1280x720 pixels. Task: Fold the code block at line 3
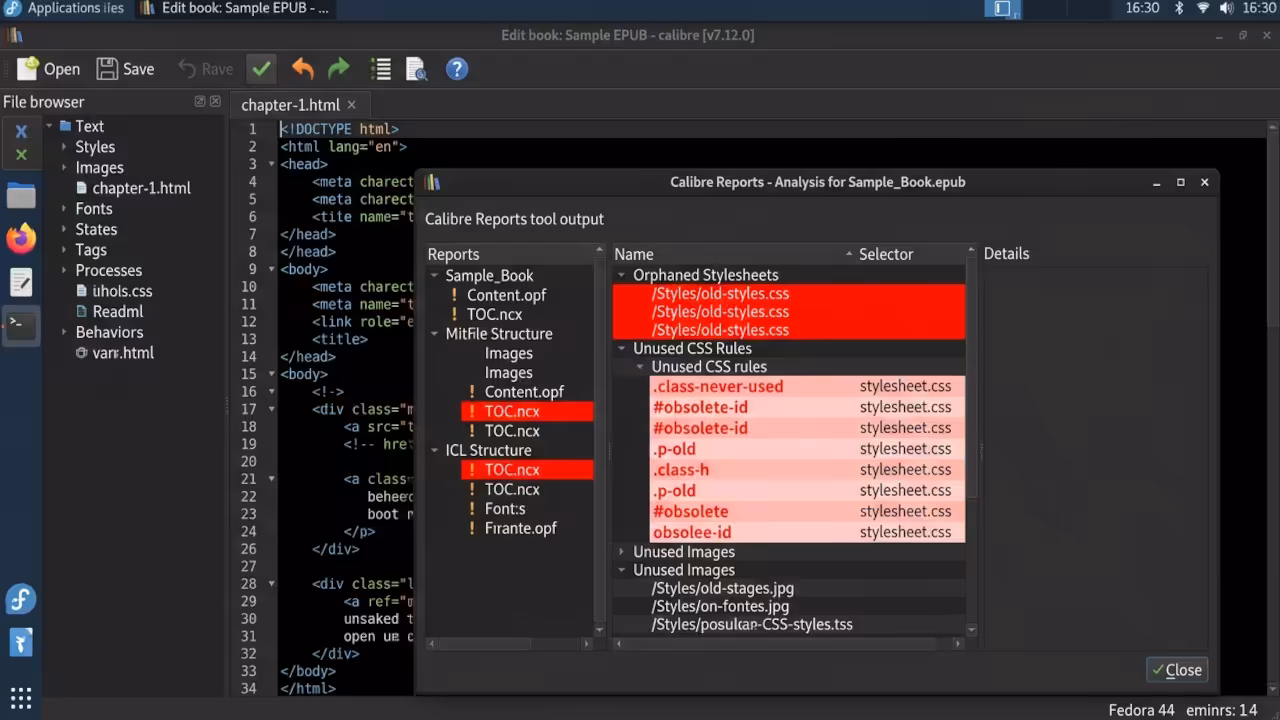coord(271,164)
